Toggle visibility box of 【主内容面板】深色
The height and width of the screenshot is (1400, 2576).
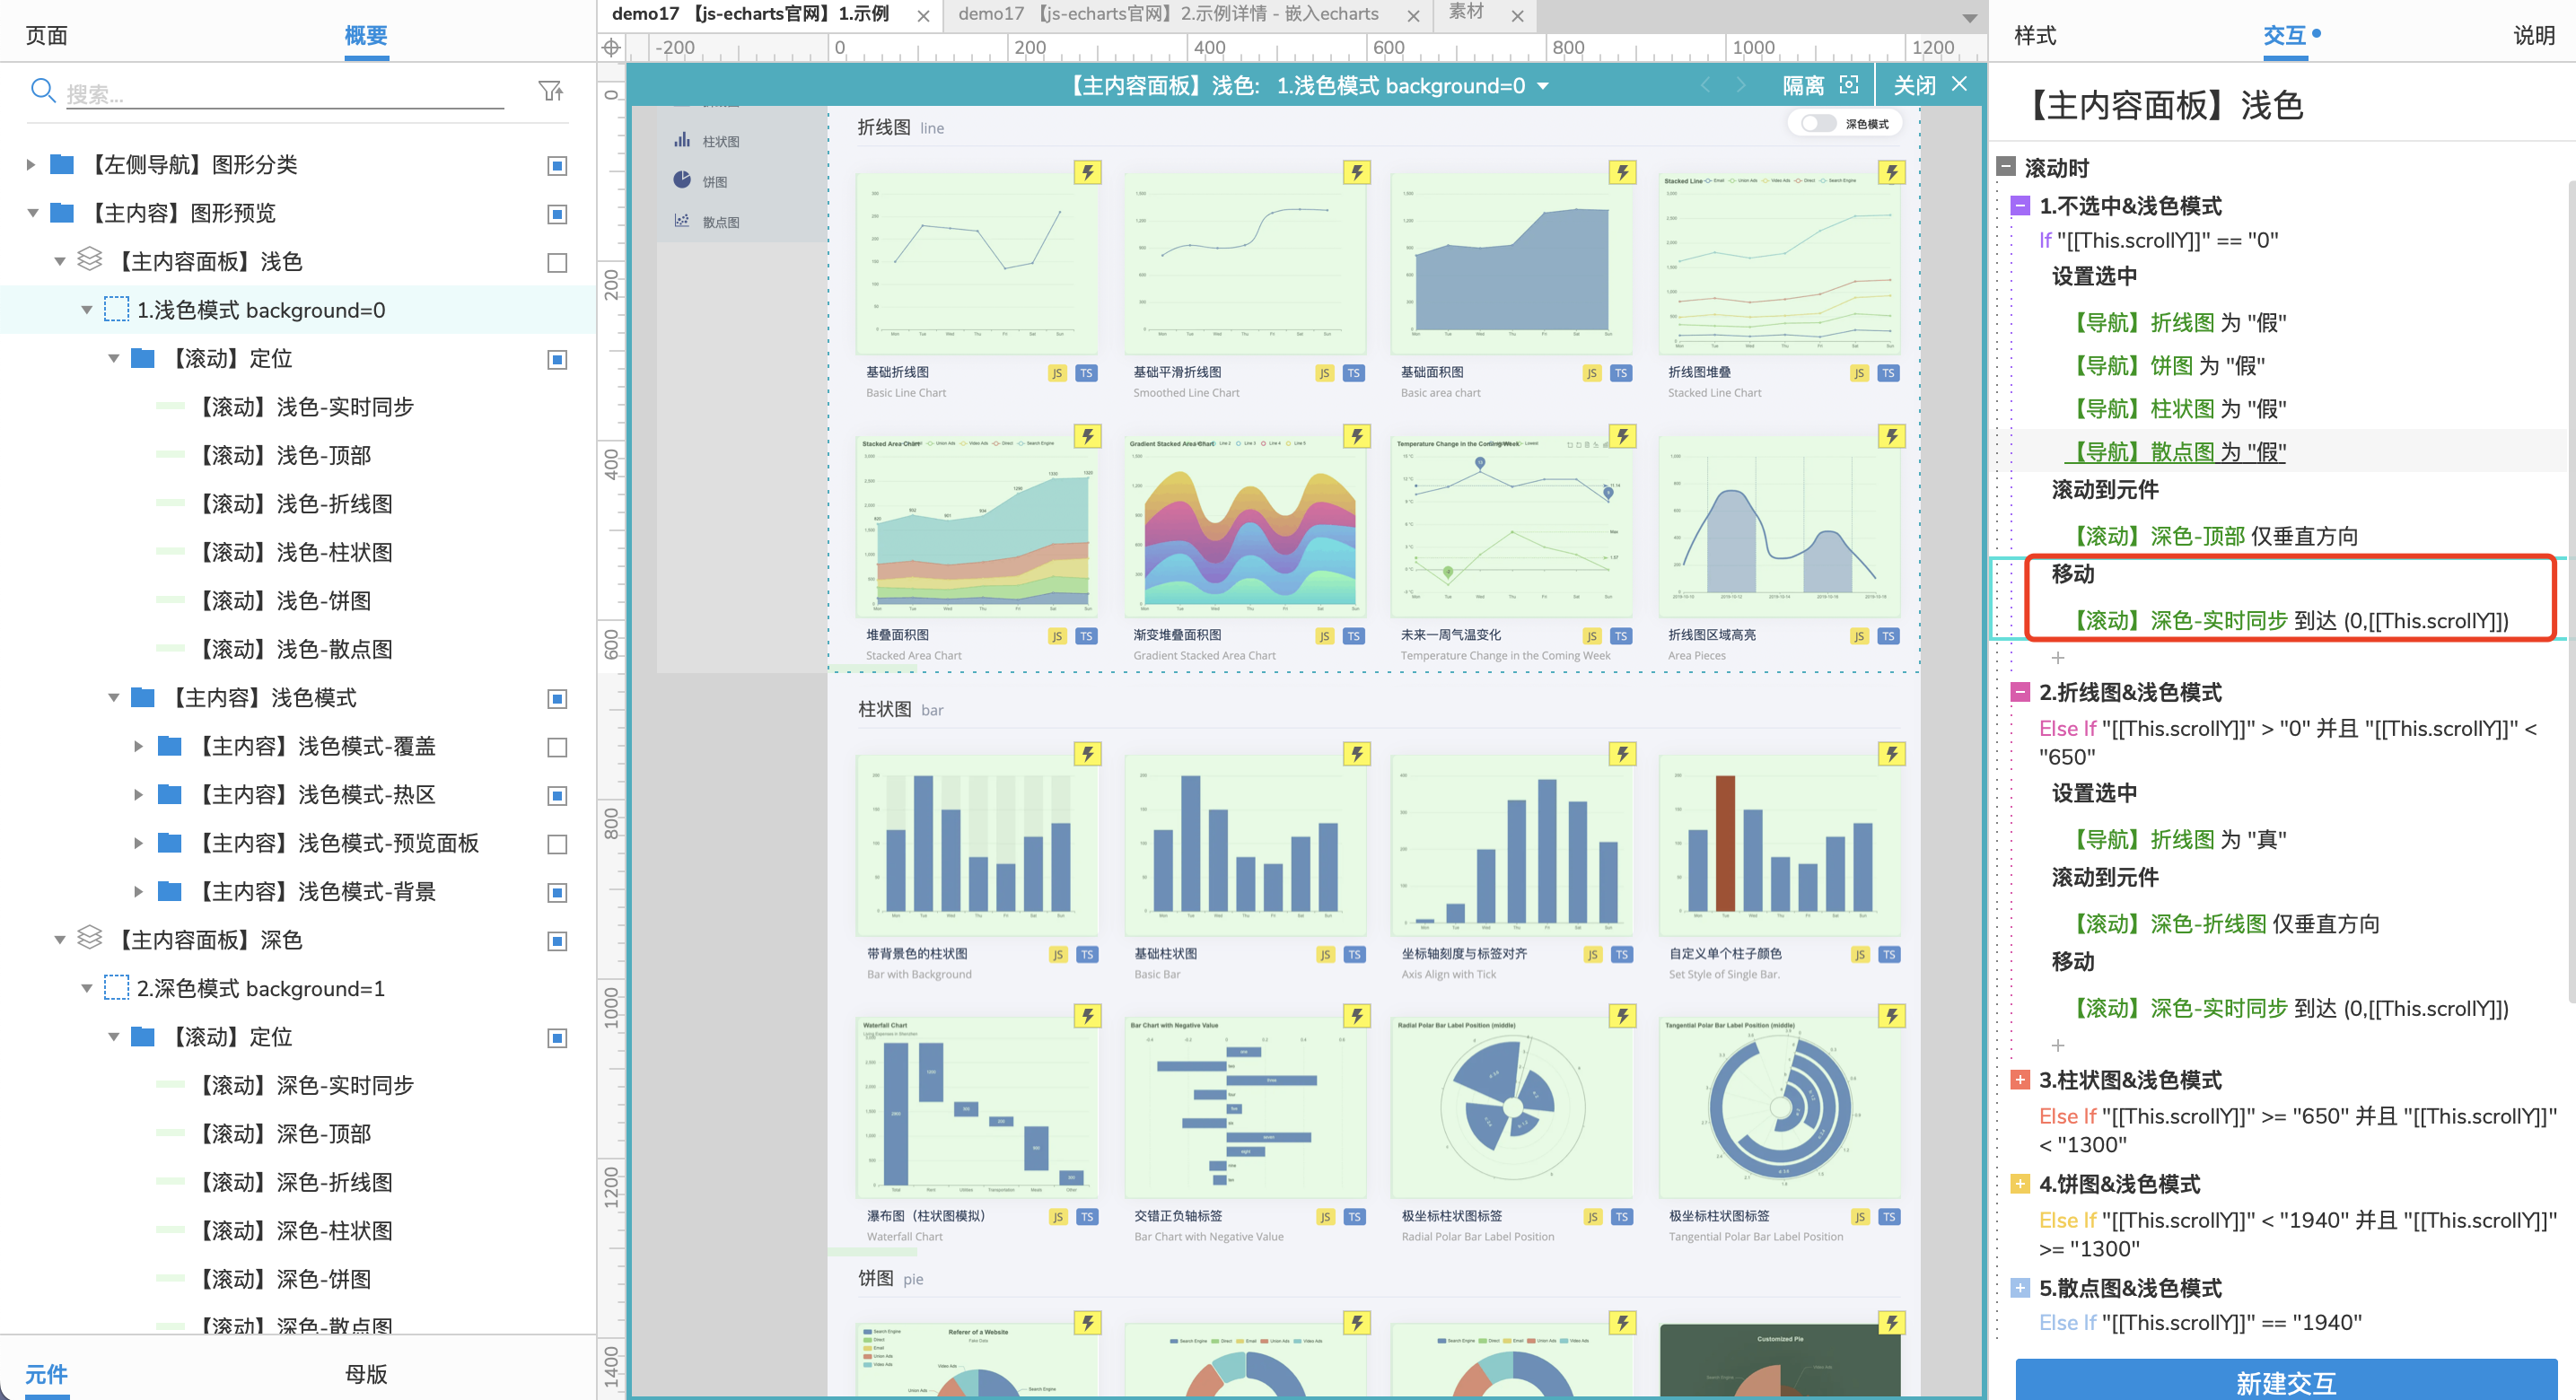(558, 941)
